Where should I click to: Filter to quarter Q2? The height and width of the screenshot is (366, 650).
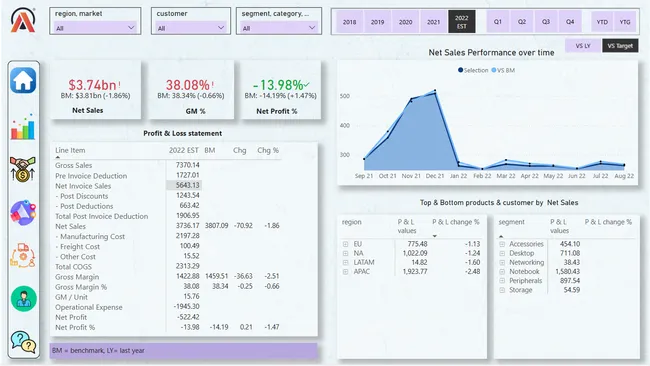point(522,22)
